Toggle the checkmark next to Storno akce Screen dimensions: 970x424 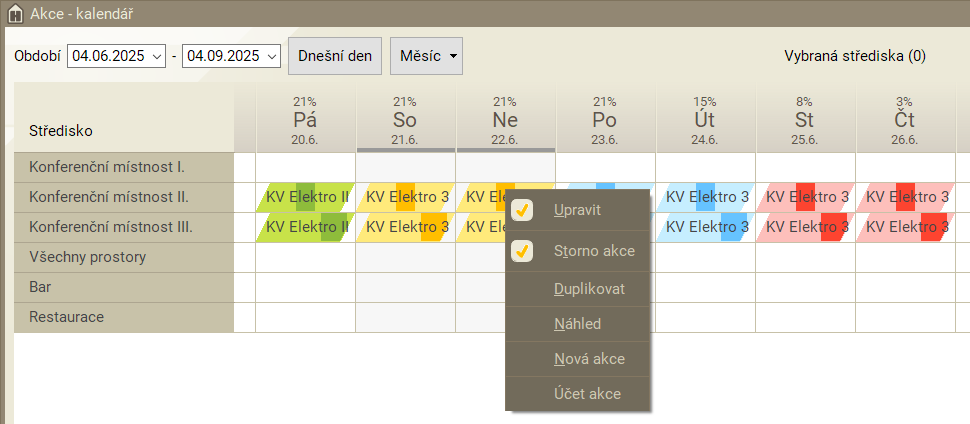pos(522,250)
